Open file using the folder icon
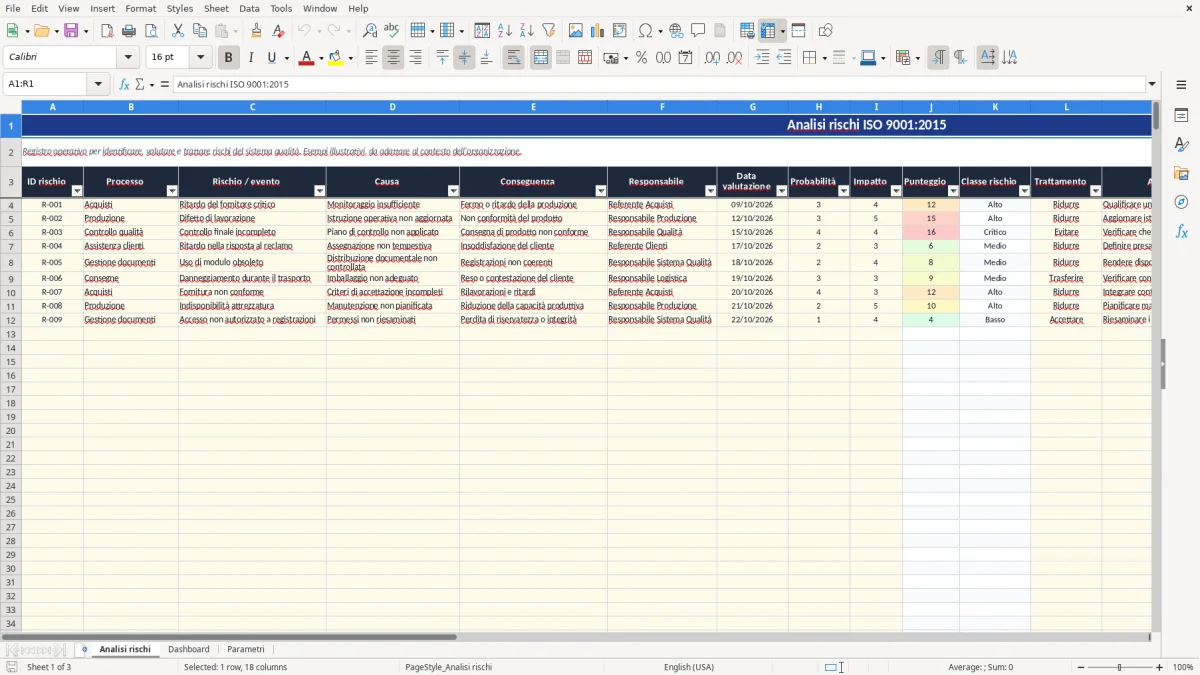 click(40, 31)
